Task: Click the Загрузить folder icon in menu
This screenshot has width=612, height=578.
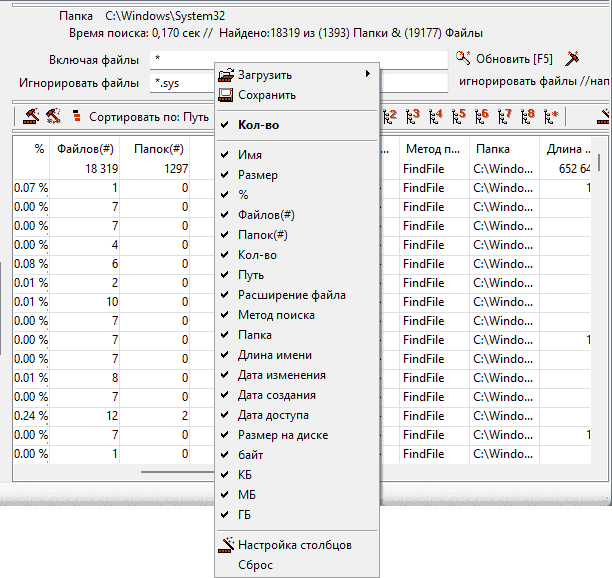Action: pos(226,75)
